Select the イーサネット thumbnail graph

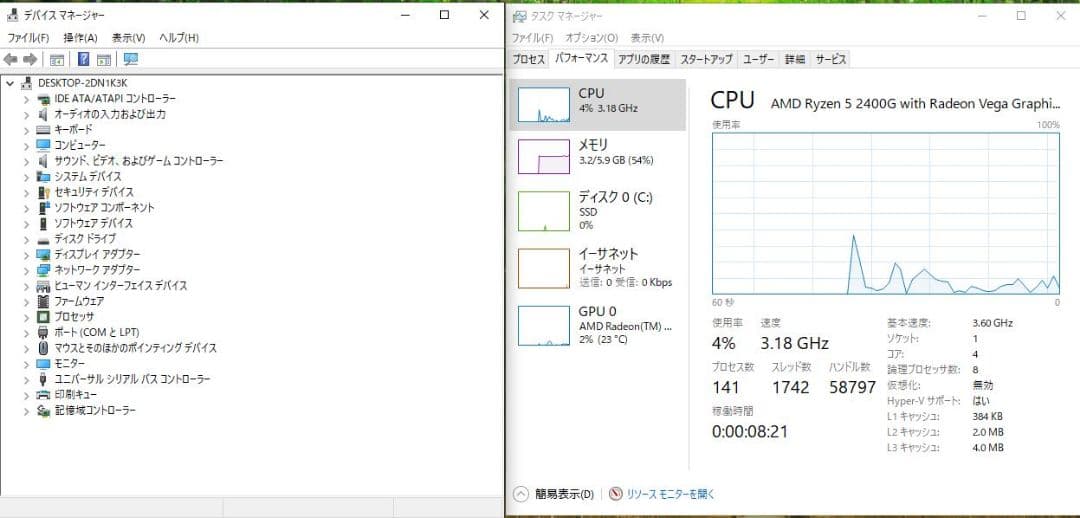point(544,268)
